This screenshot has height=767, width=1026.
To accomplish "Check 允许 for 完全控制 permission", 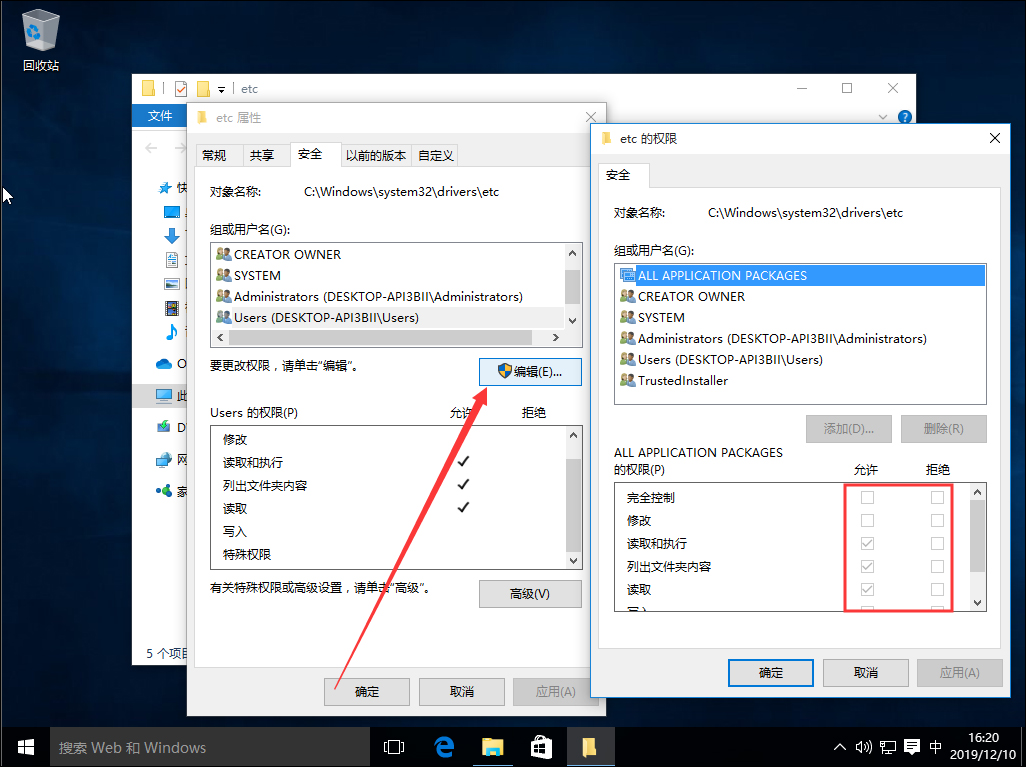I will tap(866, 497).
